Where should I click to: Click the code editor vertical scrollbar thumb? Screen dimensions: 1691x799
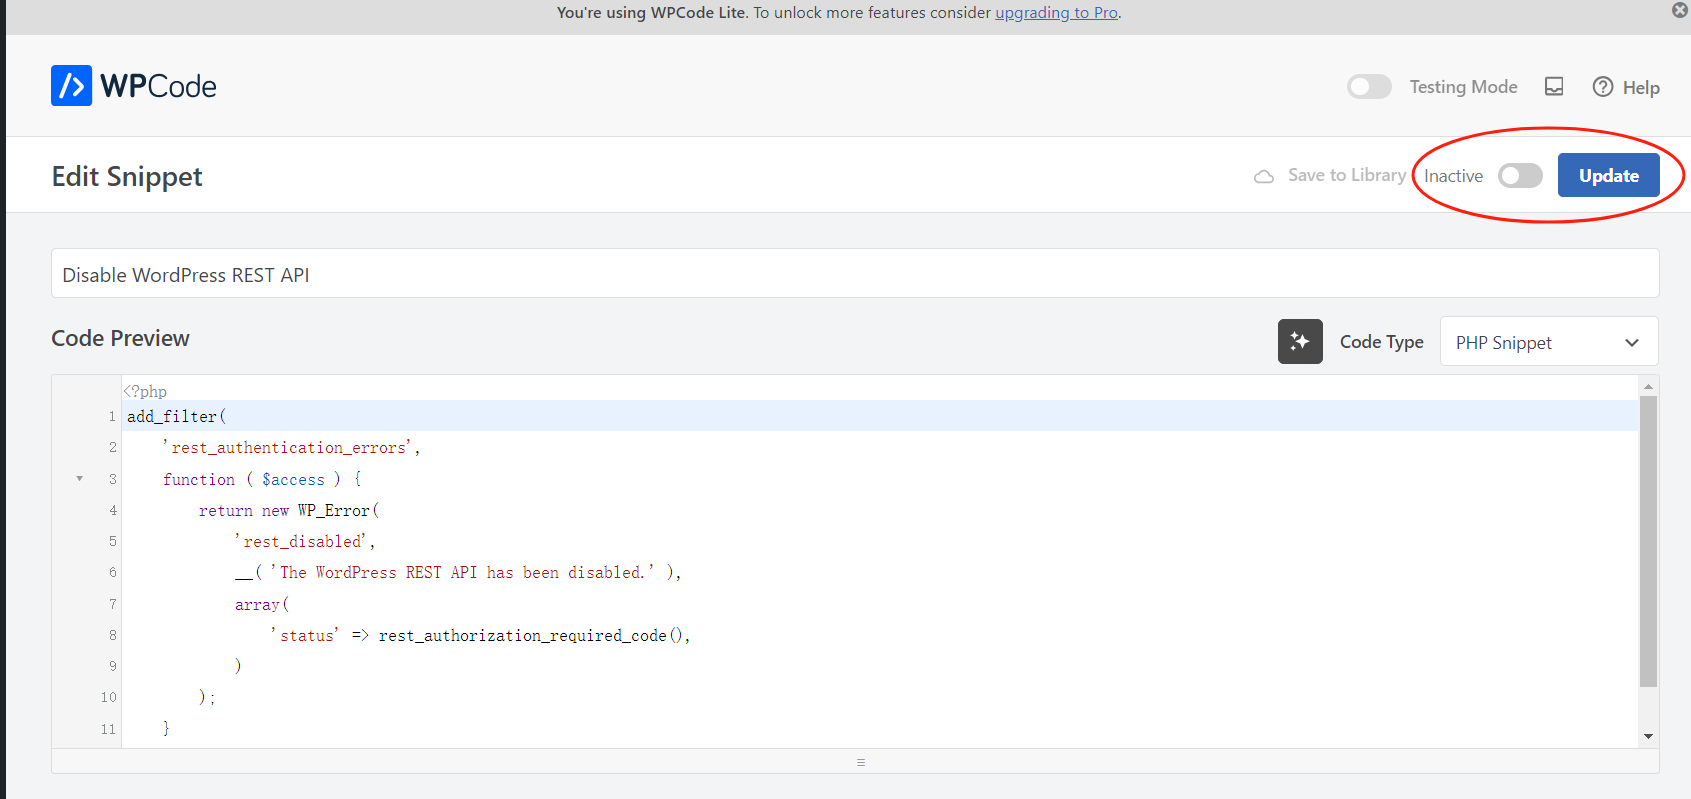(x=1648, y=540)
